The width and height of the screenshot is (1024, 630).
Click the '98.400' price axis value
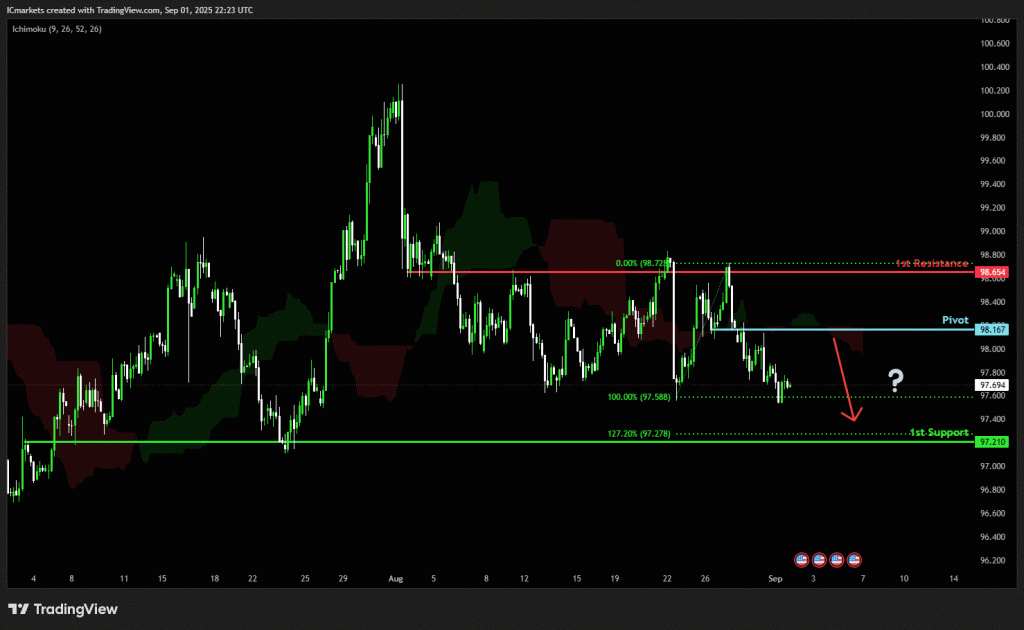[995, 302]
